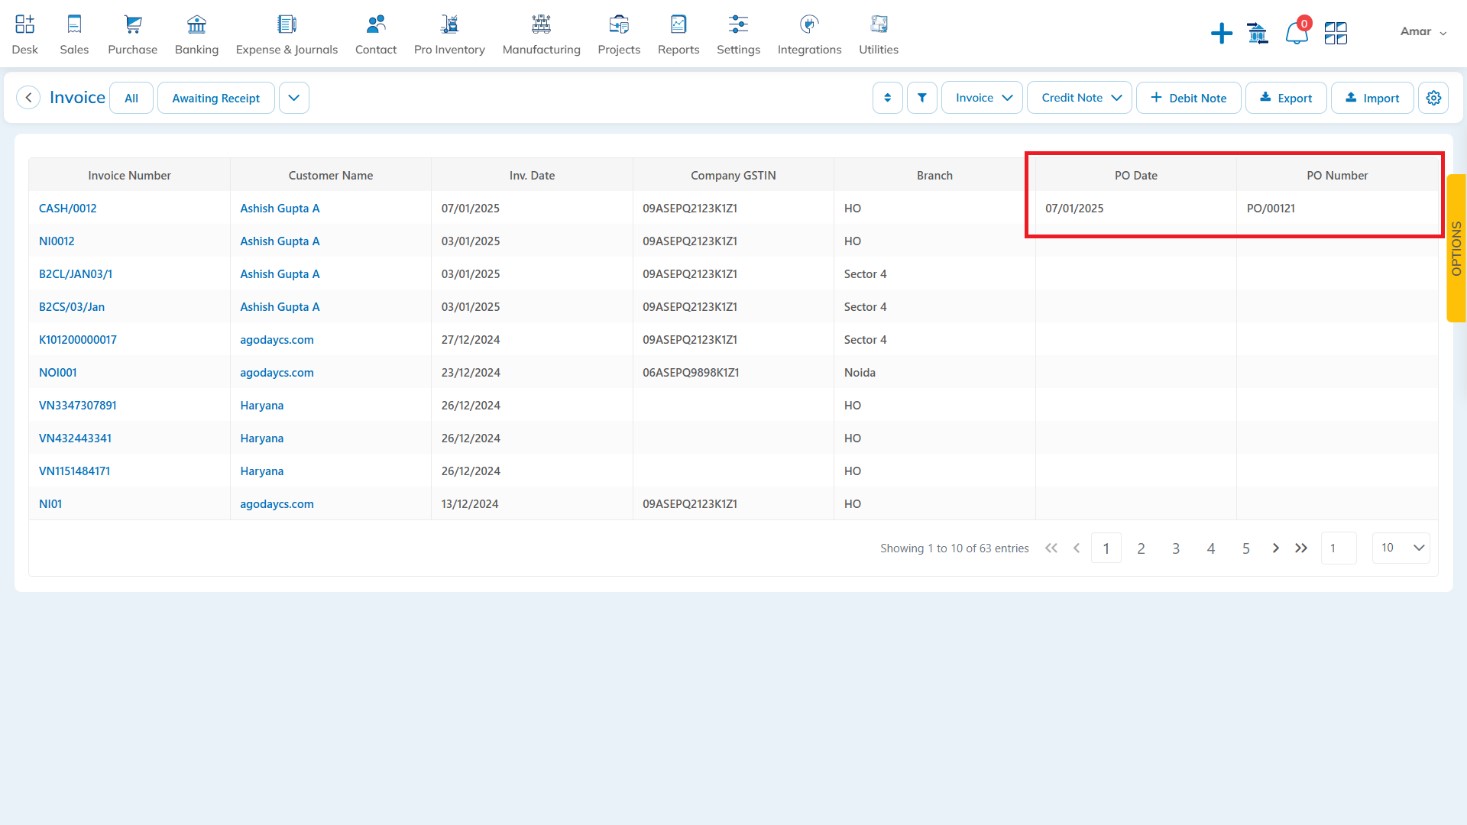Open the Projects module
Screen dimensions: 1467x825
click(x=619, y=34)
